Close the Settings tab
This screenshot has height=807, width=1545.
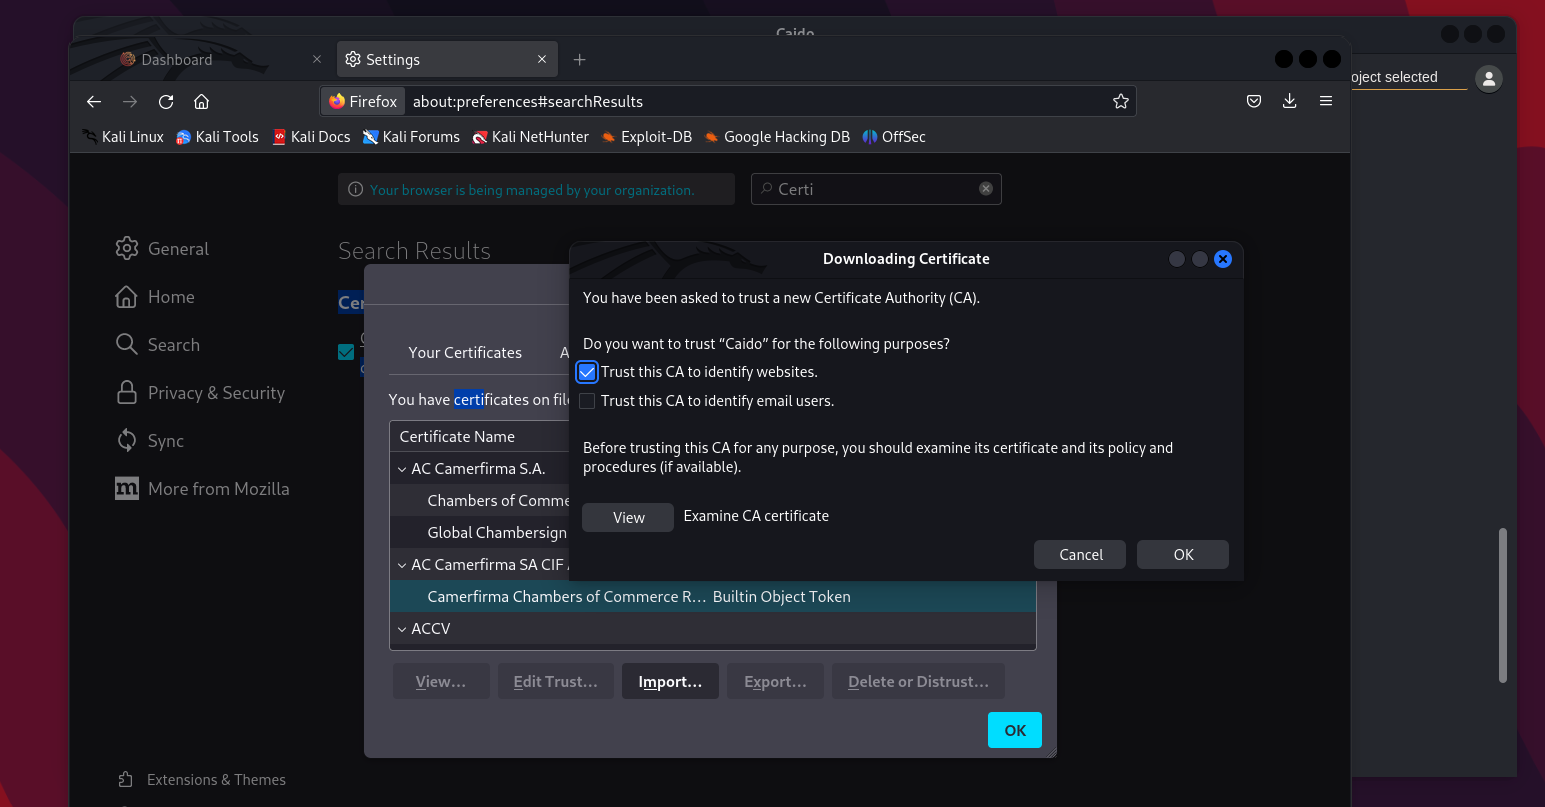pos(542,59)
